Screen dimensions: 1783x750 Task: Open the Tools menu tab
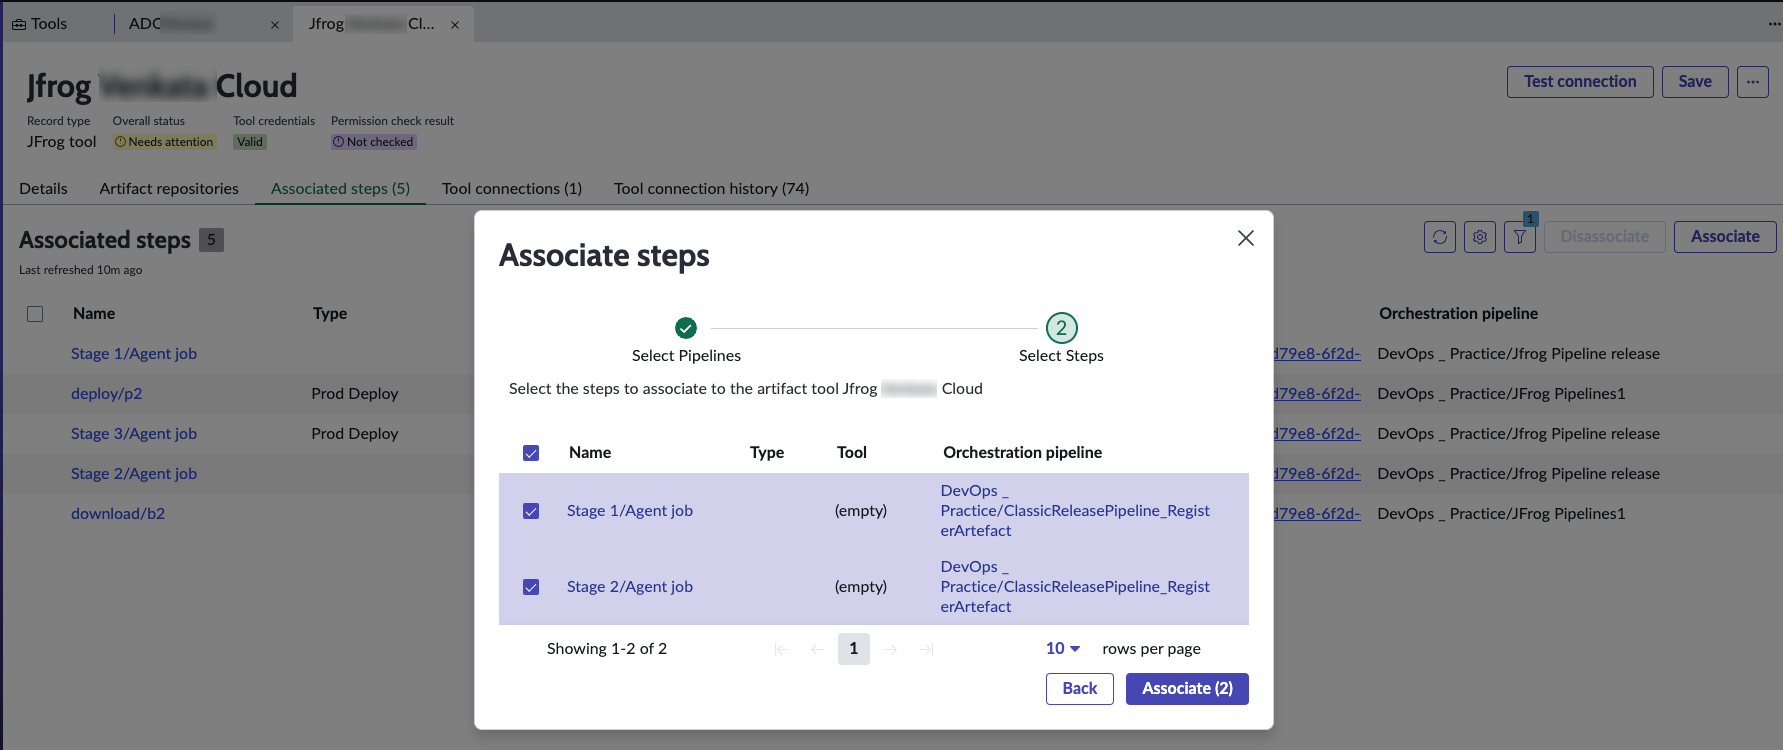coord(40,24)
